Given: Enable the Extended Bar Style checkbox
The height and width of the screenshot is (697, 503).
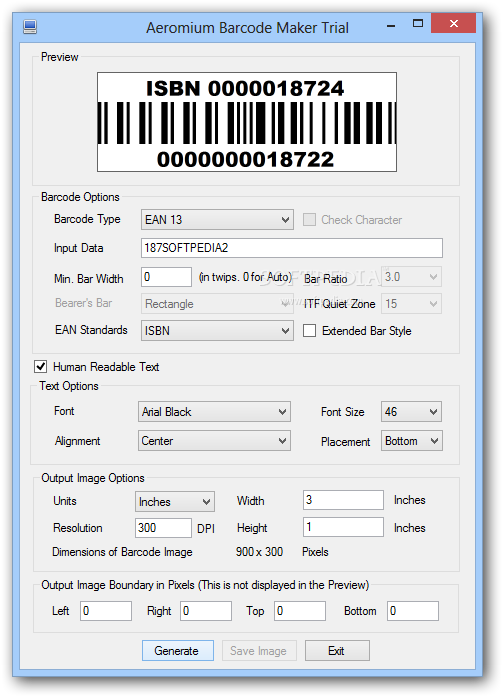Looking at the screenshot, I should [x=309, y=331].
